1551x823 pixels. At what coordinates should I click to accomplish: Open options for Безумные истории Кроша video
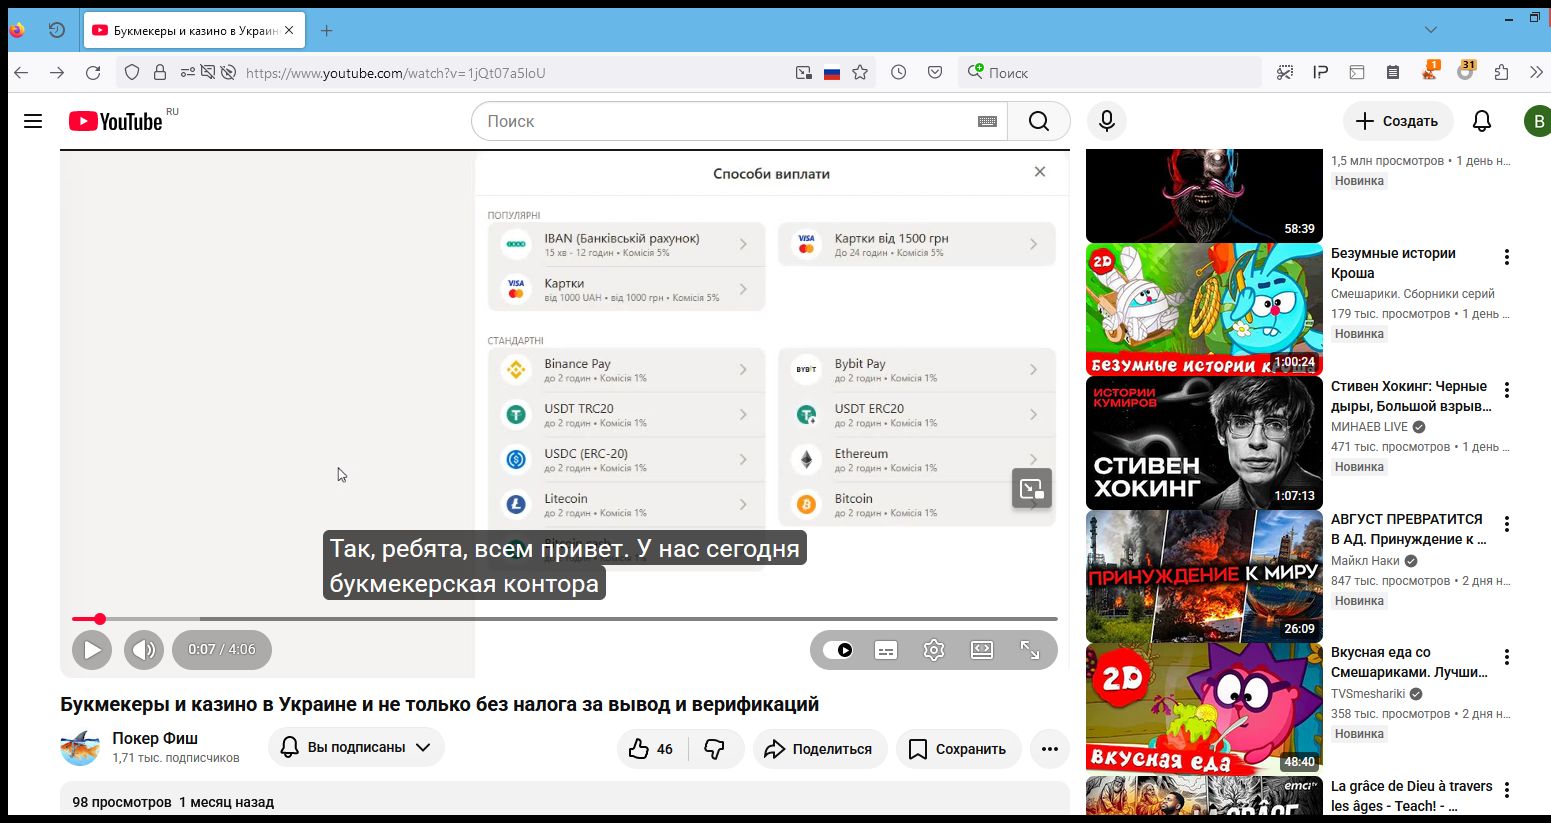[x=1507, y=258]
